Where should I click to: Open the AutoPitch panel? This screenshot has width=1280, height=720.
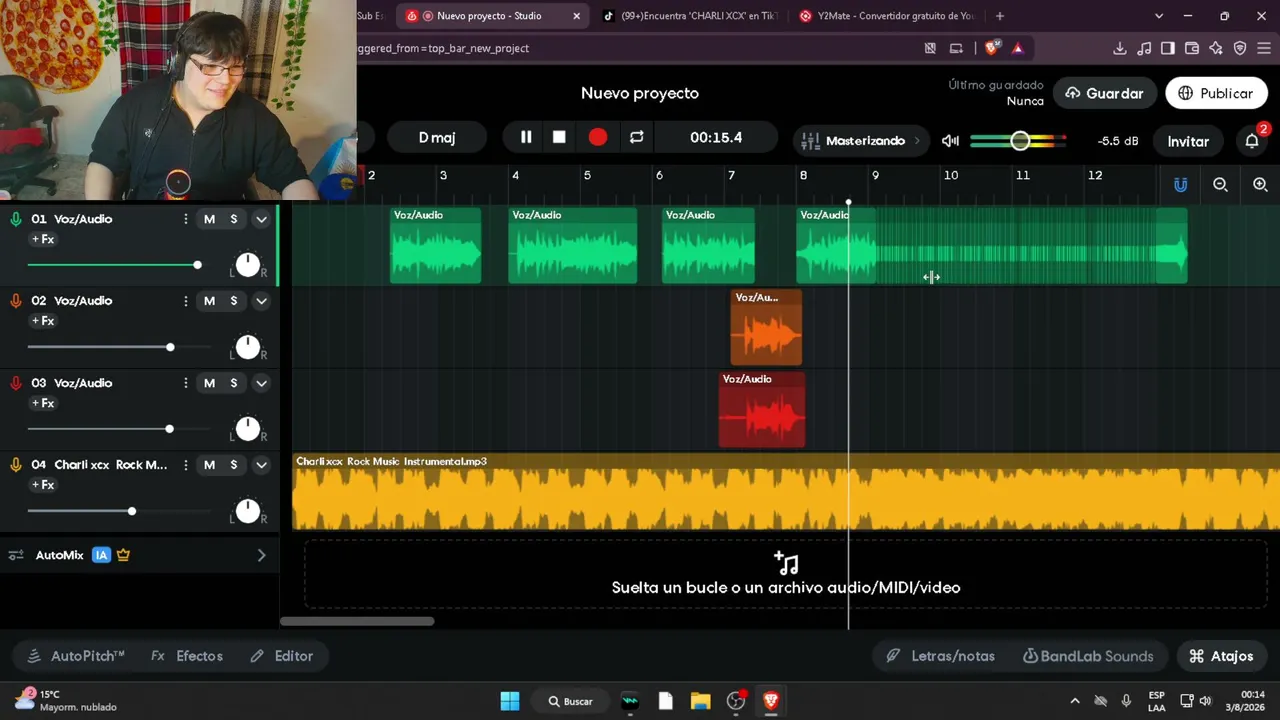(76, 656)
